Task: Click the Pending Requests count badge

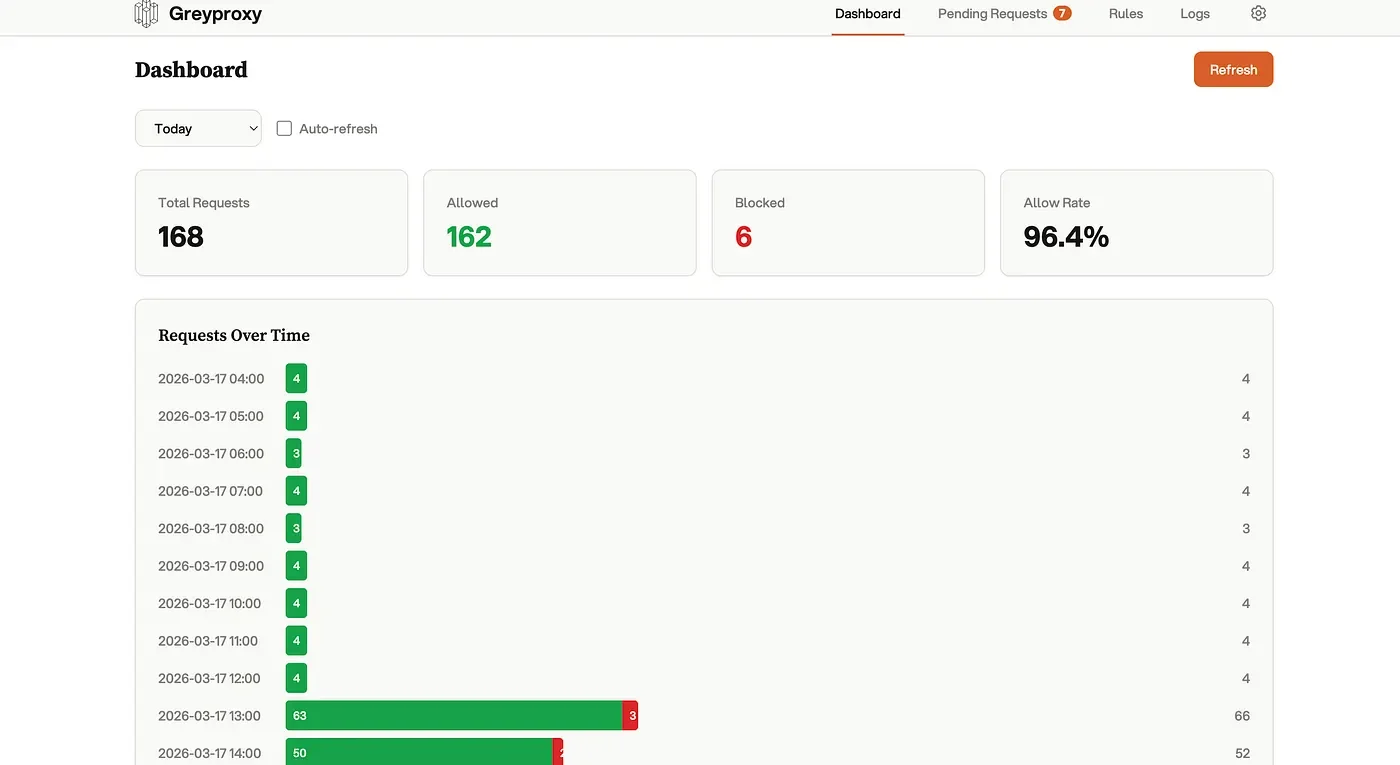Action: click(x=1062, y=14)
